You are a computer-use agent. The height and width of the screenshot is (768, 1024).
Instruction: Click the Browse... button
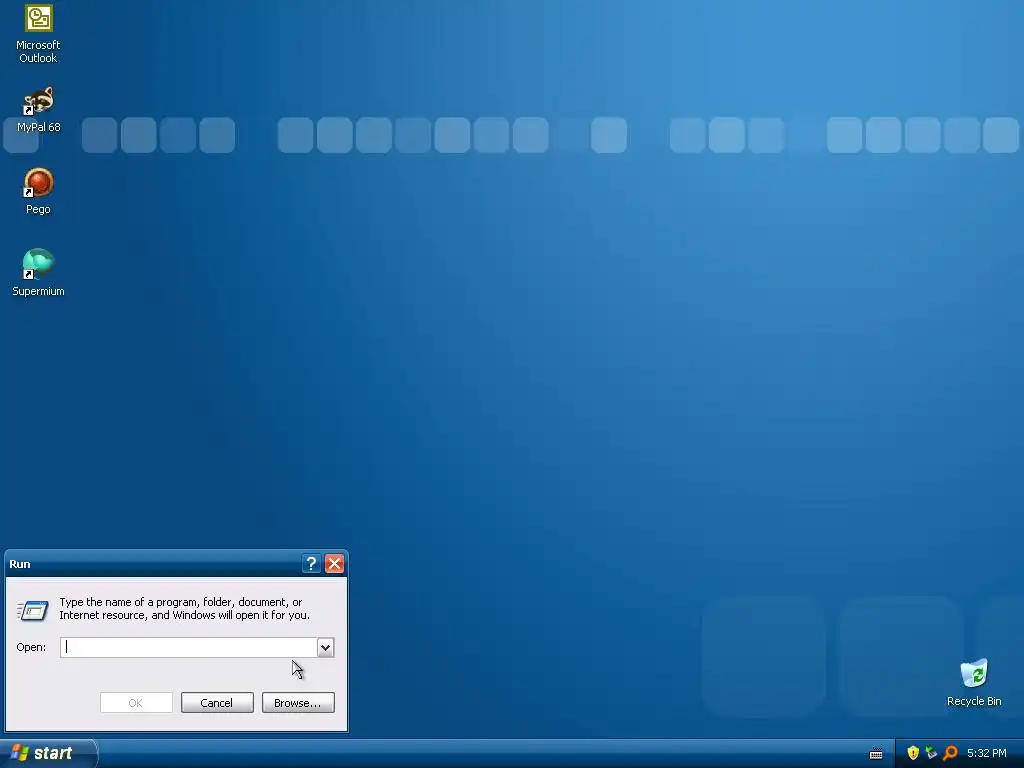(x=298, y=703)
